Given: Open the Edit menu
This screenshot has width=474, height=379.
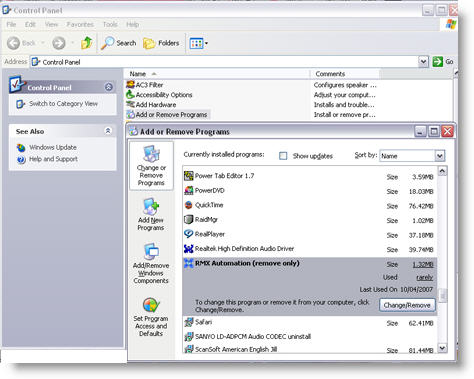Looking at the screenshot, I should tap(30, 24).
